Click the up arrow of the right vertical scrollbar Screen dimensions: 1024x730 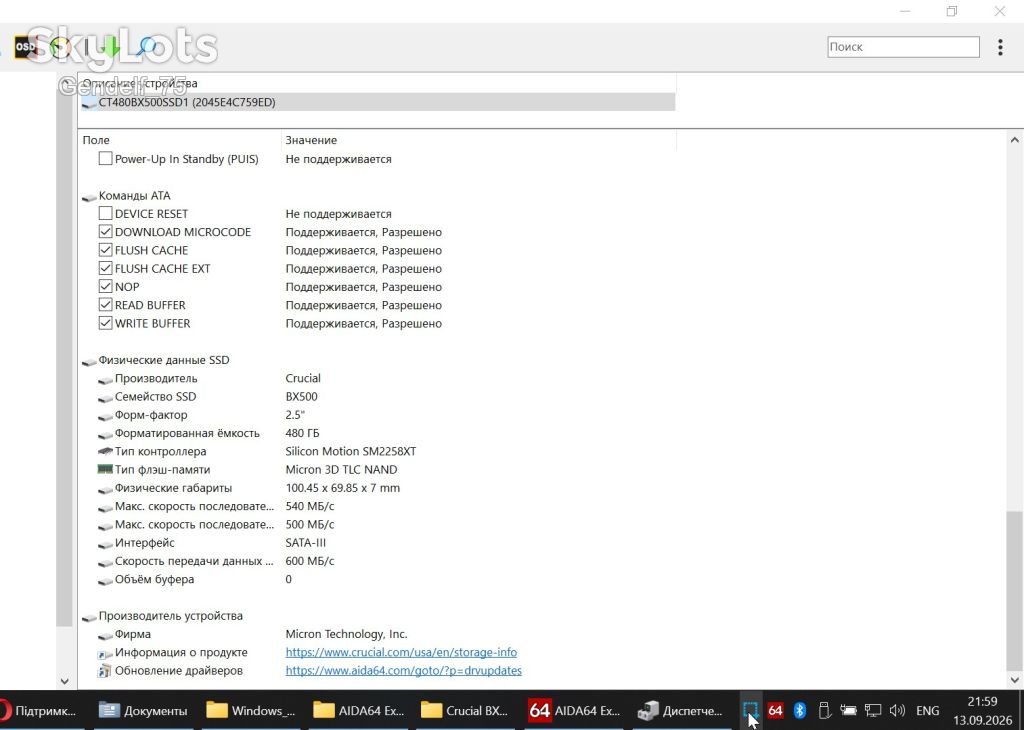(x=1014, y=140)
